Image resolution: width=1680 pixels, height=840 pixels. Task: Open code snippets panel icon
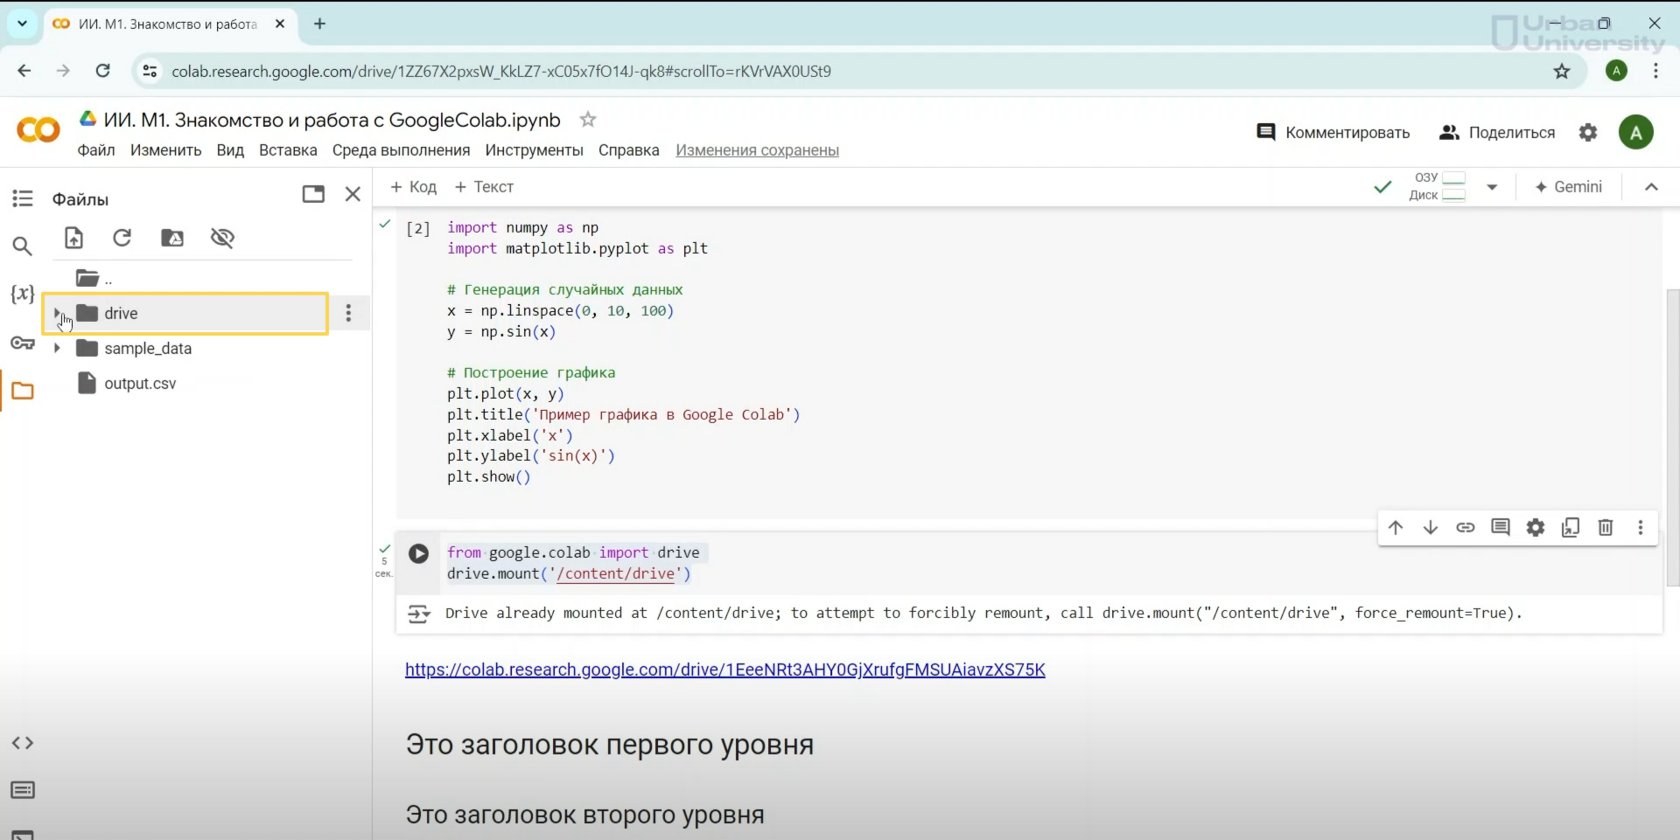22,743
